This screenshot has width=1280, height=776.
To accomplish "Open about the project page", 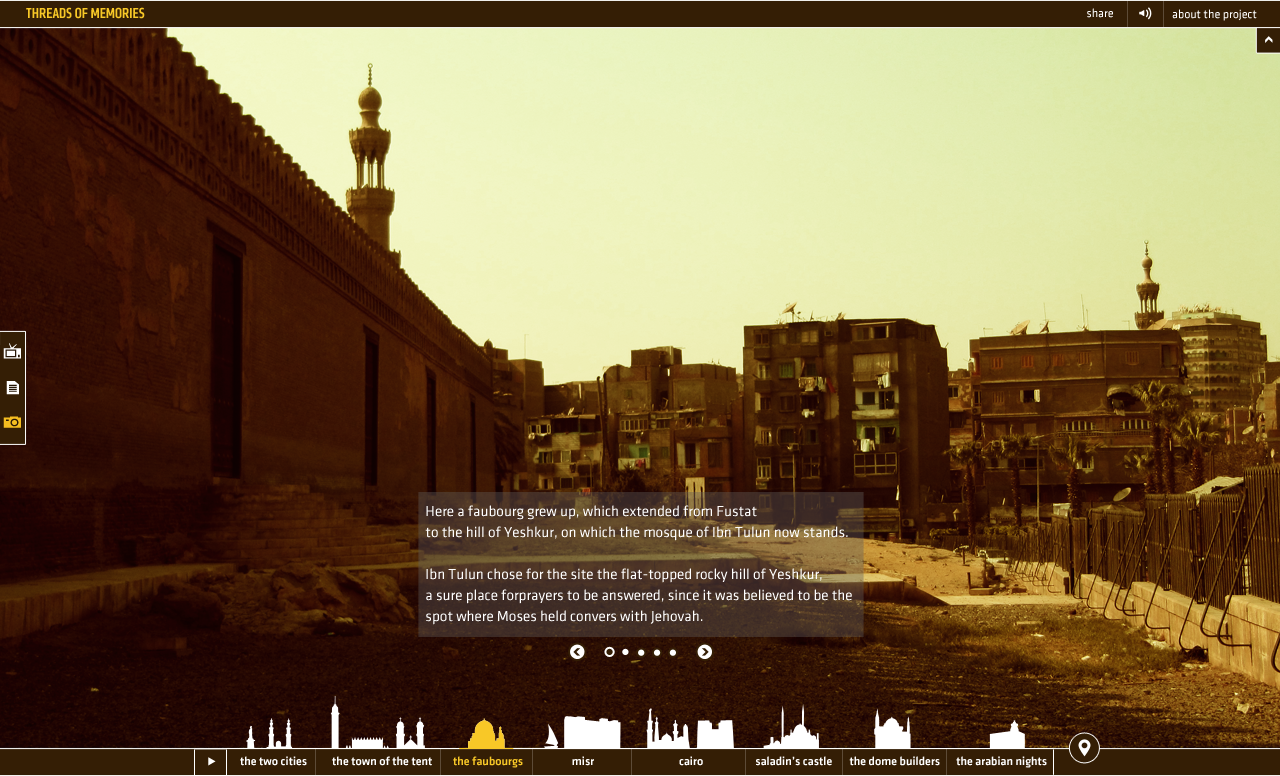I will tap(1214, 14).
